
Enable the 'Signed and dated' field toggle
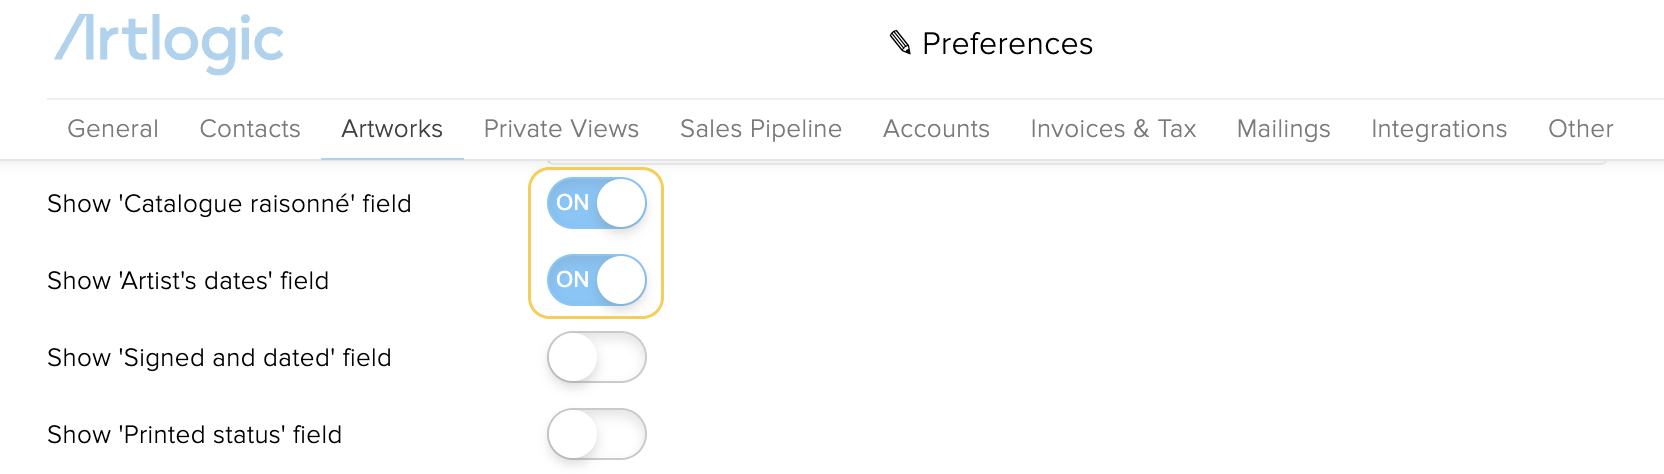coord(597,357)
